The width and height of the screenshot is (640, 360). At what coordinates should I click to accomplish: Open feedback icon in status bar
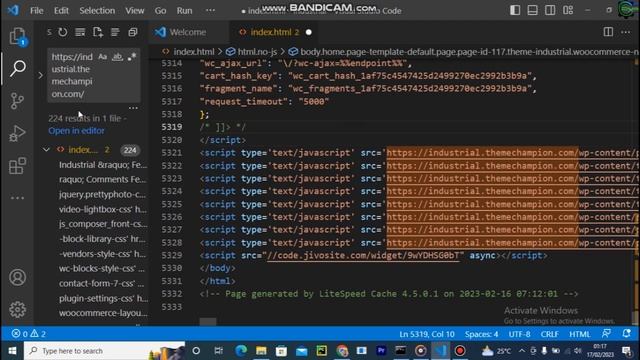click(607, 333)
